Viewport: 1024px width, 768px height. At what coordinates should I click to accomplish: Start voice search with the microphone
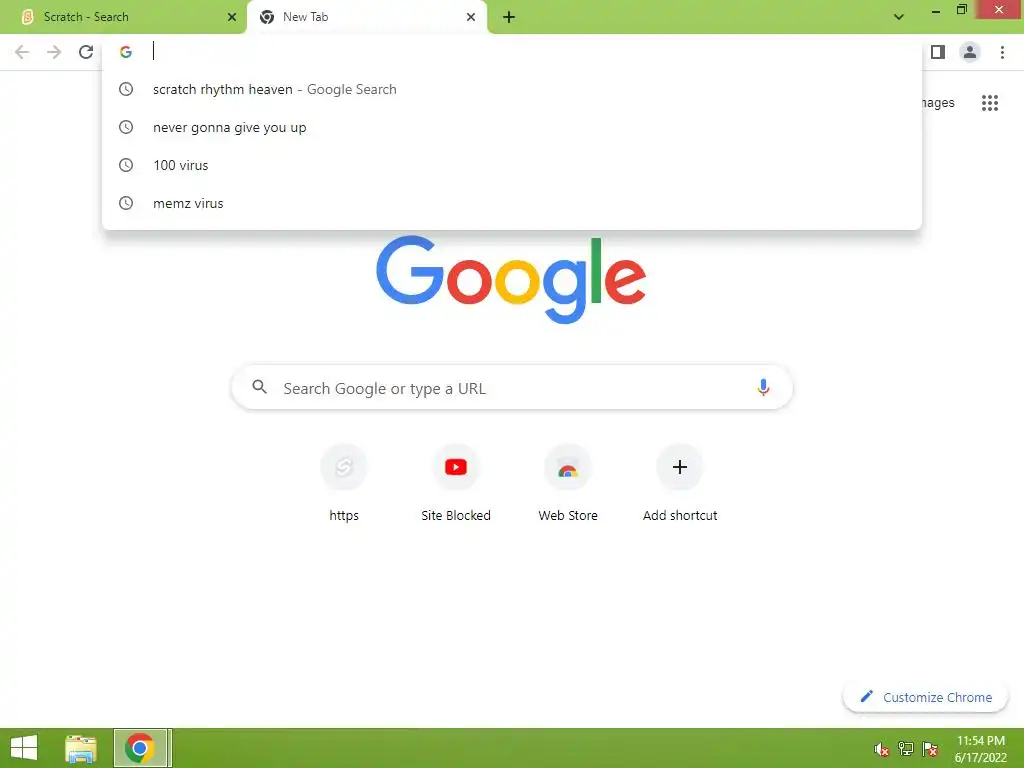click(763, 387)
